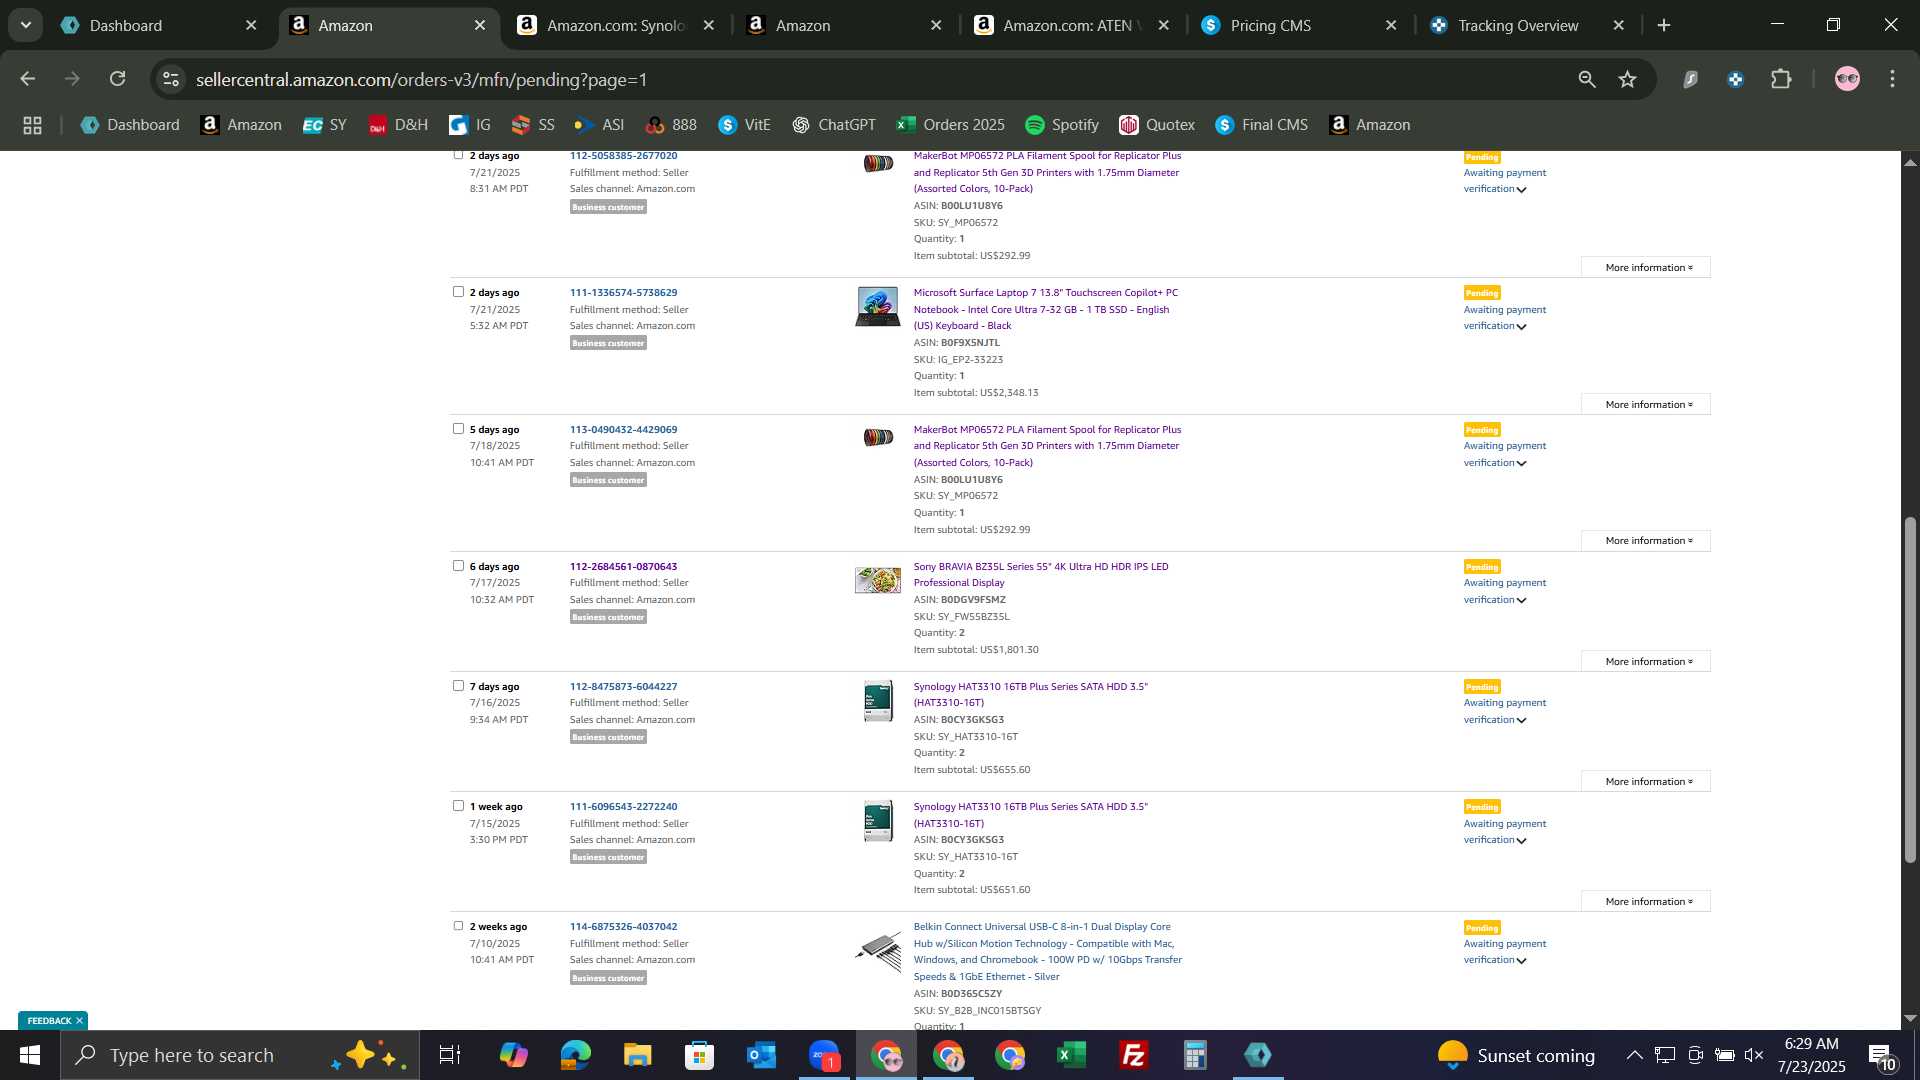Screen dimensions: 1920x1080
Task: Open notification center in system tray
Action: [x=1881, y=1055]
